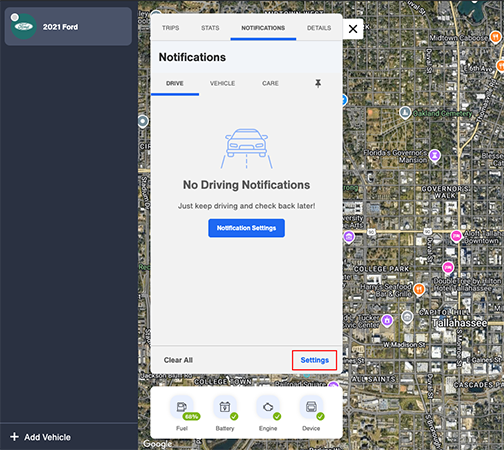Select the Drive notifications sub-tab
The width and height of the screenshot is (504, 450).
click(175, 83)
